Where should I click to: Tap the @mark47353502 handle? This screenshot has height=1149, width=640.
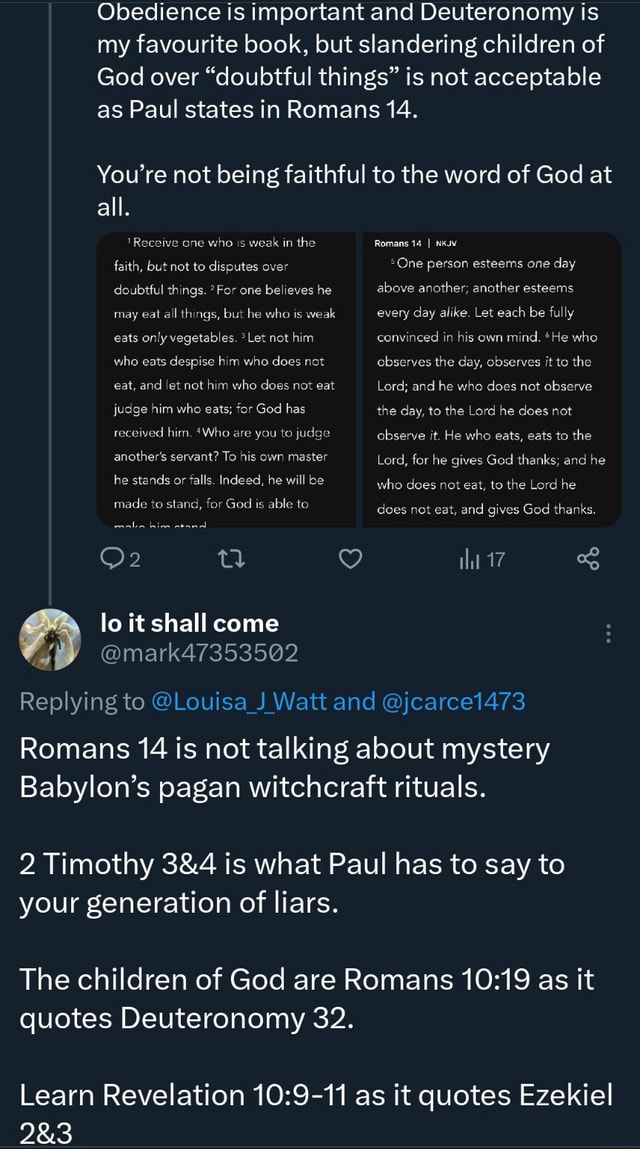click(200, 654)
